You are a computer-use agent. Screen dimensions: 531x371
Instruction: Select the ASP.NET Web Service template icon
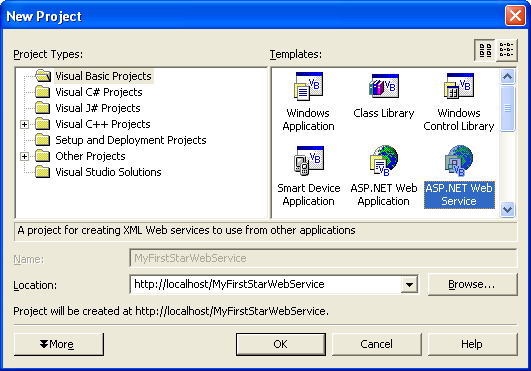[x=459, y=160]
